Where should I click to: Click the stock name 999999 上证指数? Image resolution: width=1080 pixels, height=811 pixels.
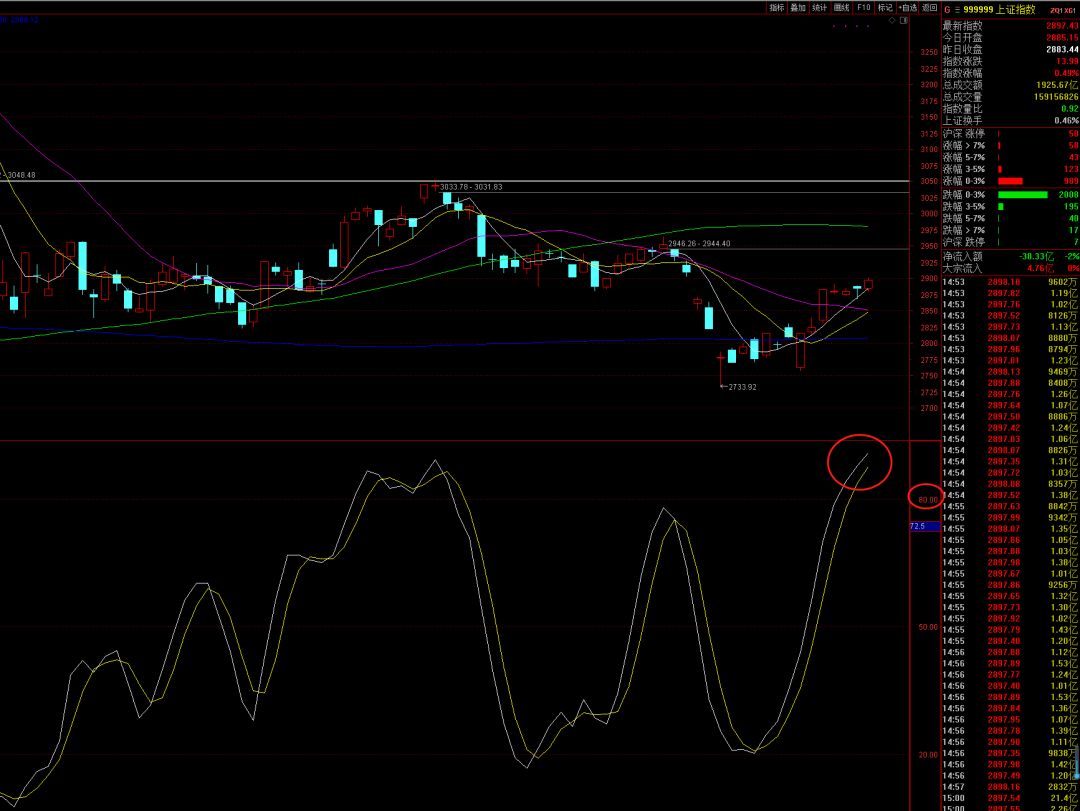[999, 10]
